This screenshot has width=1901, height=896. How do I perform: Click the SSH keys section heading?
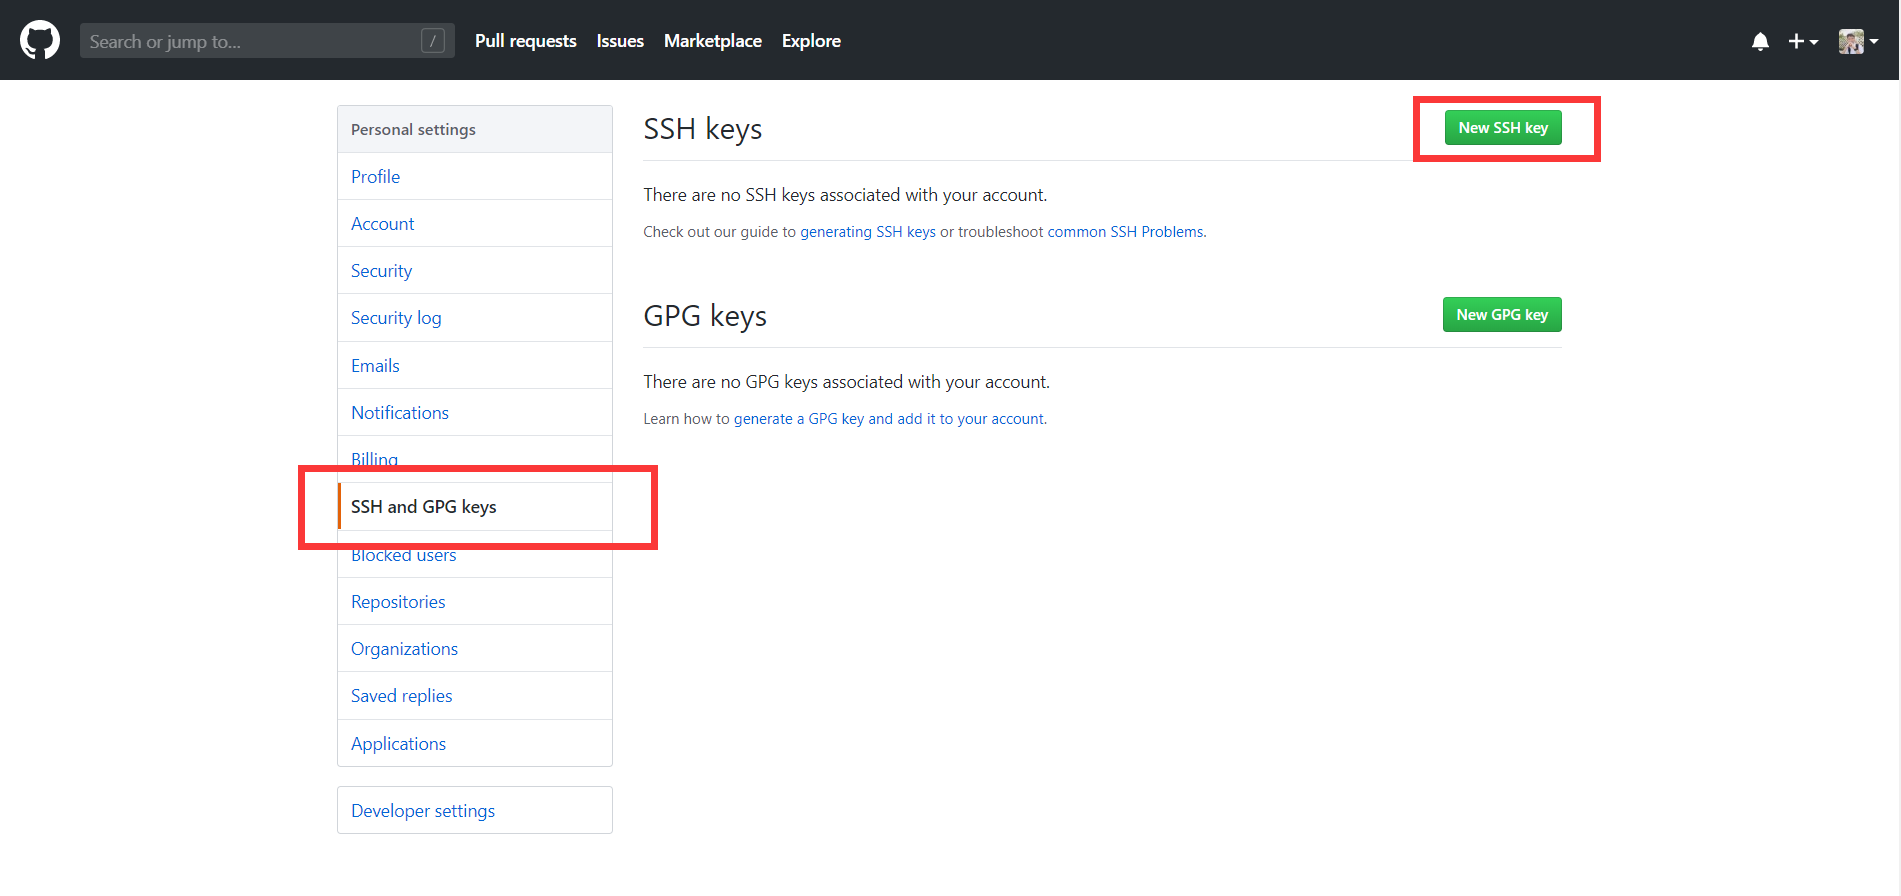coord(703,130)
